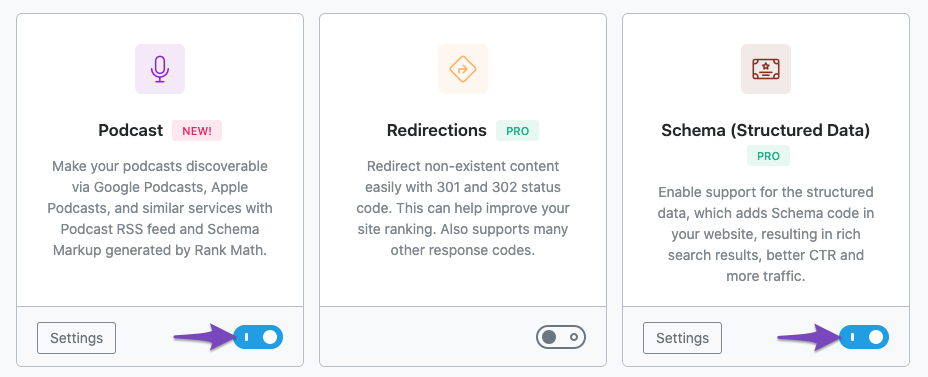Image resolution: width=928 pixels, height=377 pixels.
Task: Click the Schema description paragraph
Action: click(766, 234)
